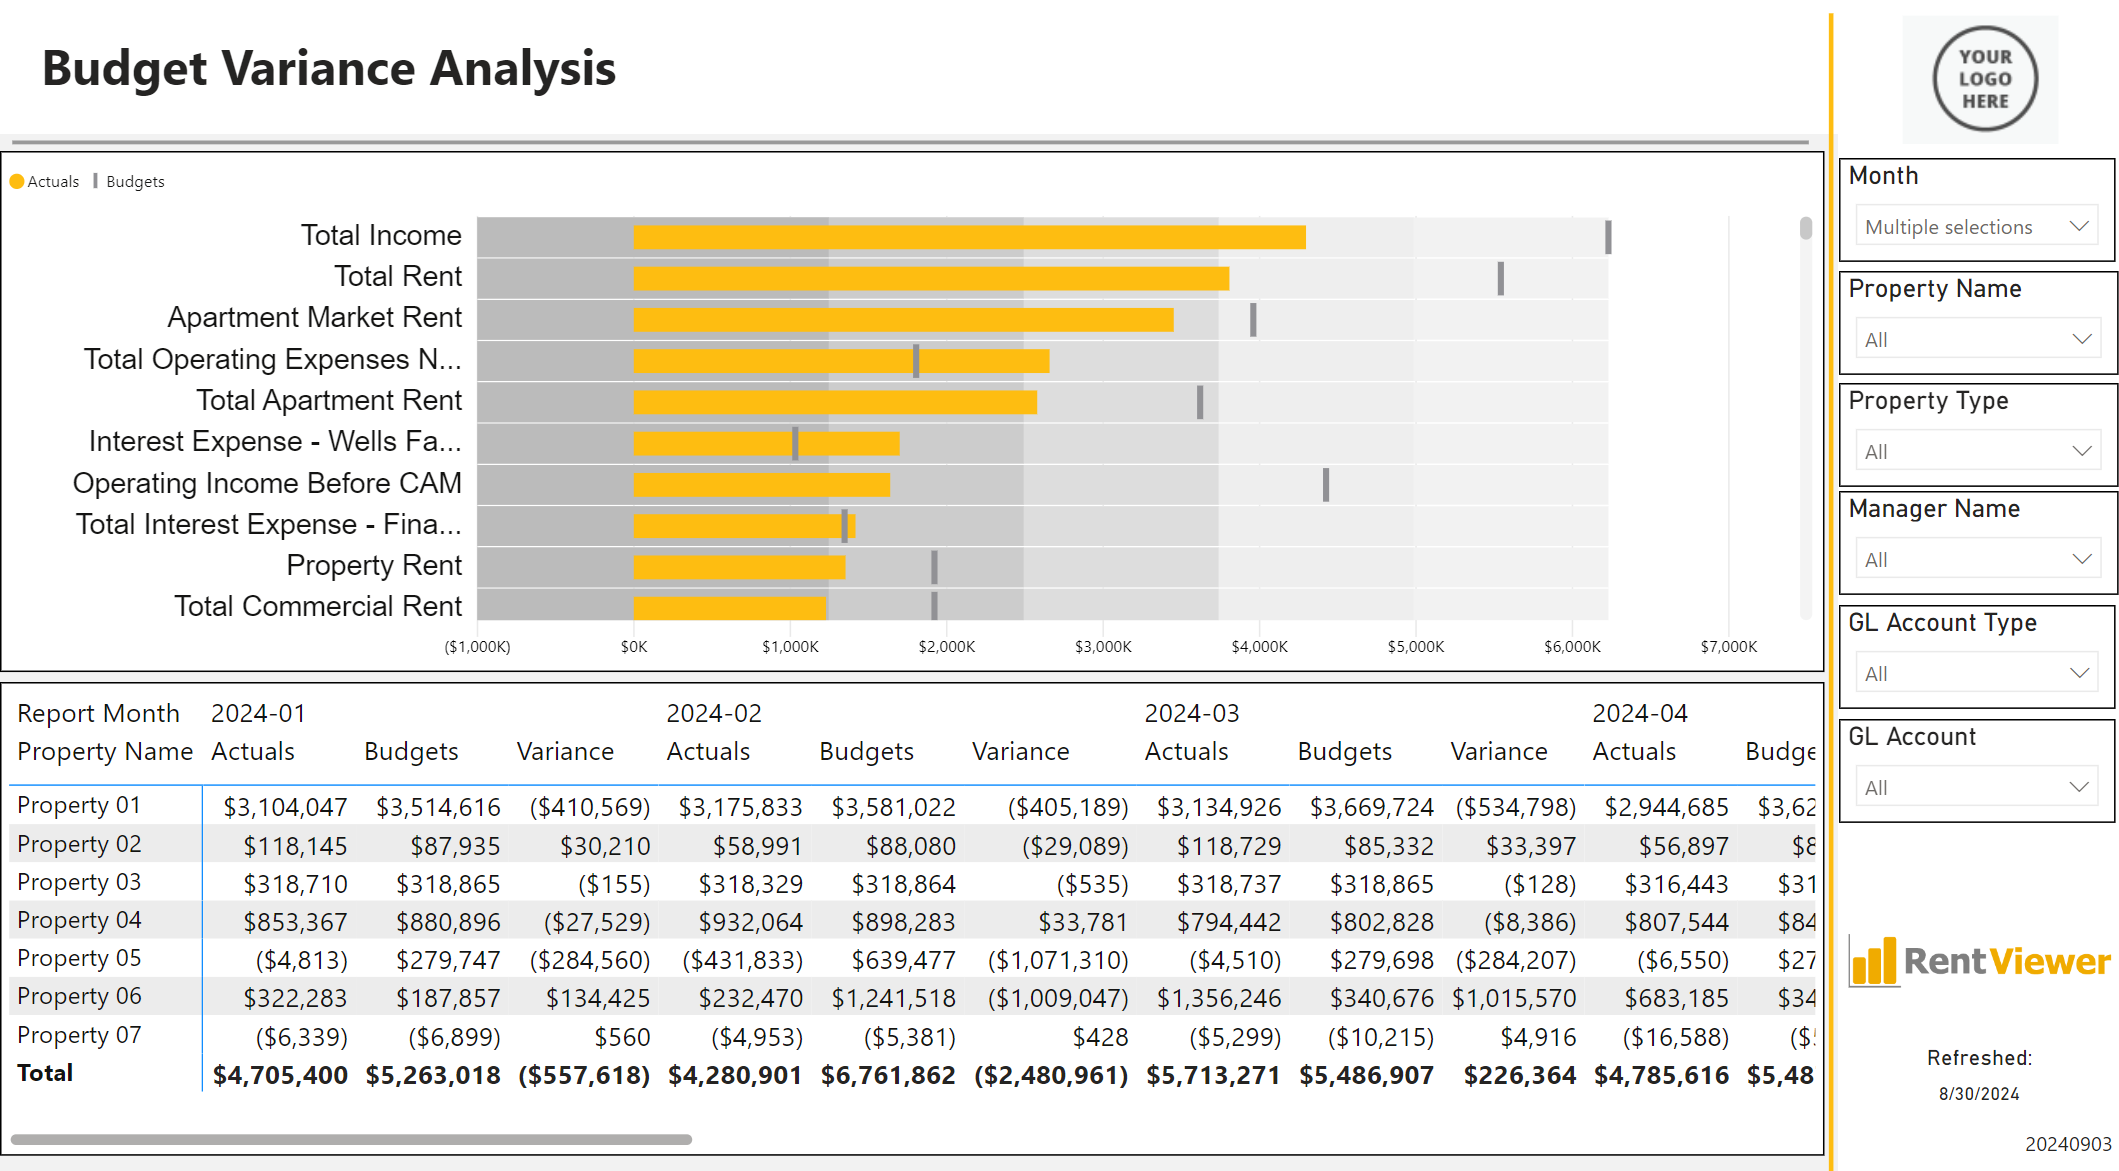
Task: Click the 2024-02 report month header
Action: [713, 713]
